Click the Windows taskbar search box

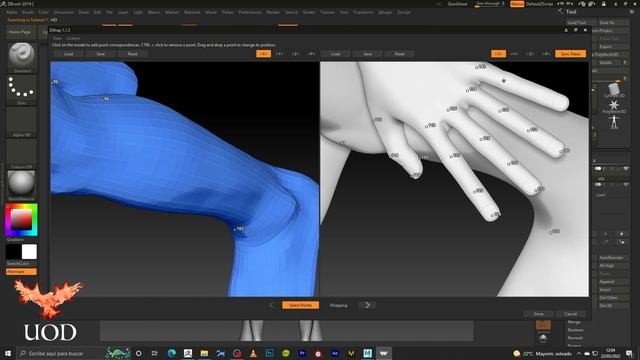tap(60, 353)
